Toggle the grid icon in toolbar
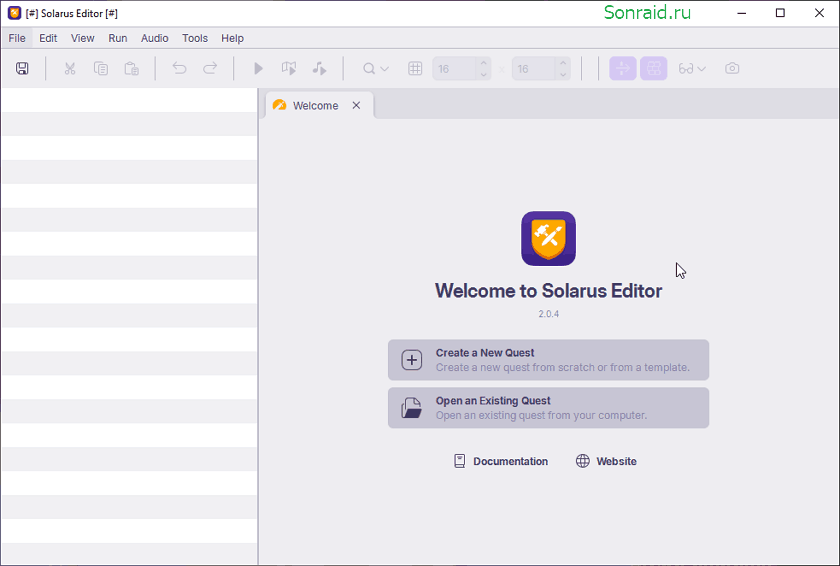 pos(415,69)
